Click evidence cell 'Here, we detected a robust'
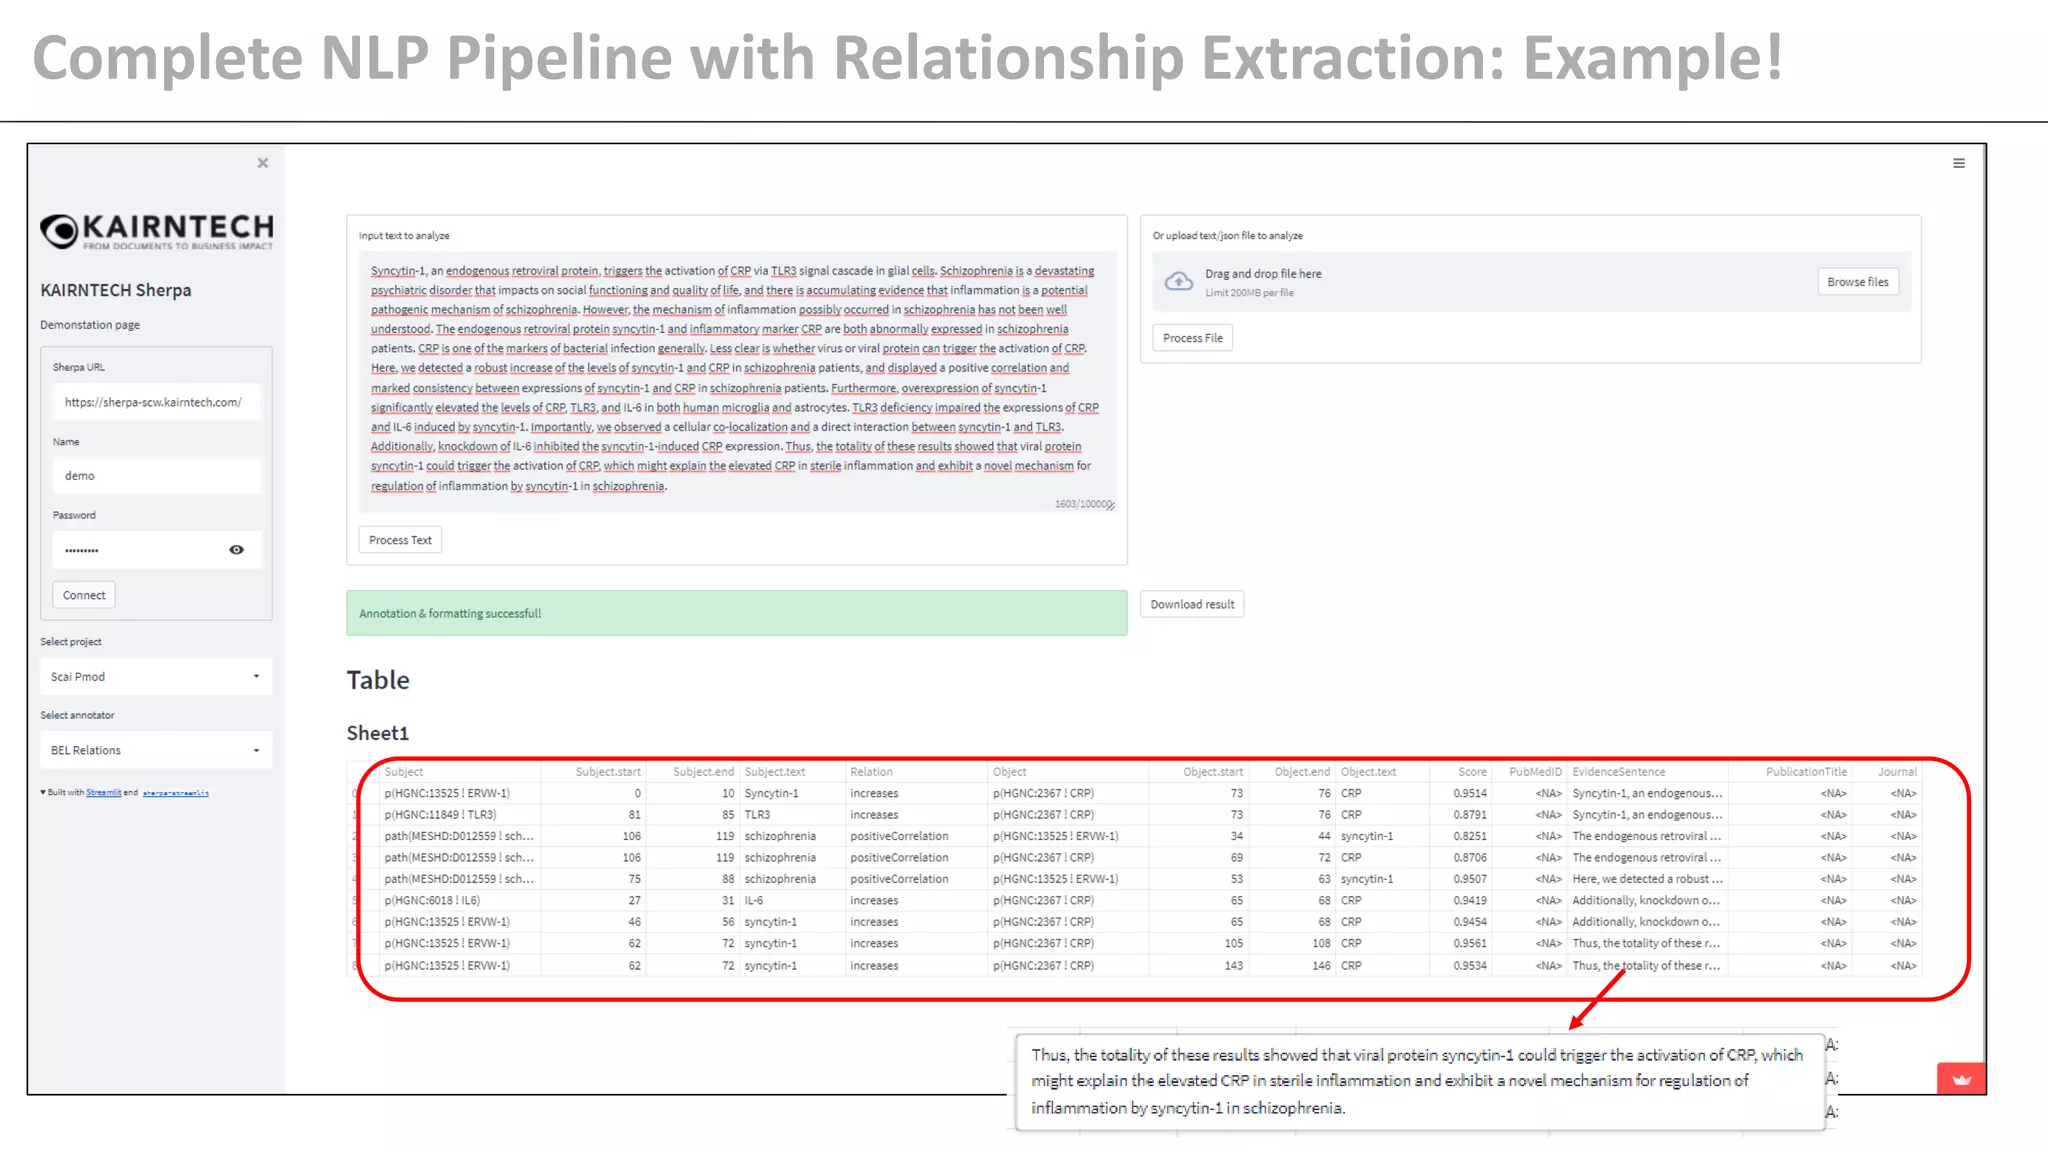The image size is (2048, 1152). coord(1647,880)
